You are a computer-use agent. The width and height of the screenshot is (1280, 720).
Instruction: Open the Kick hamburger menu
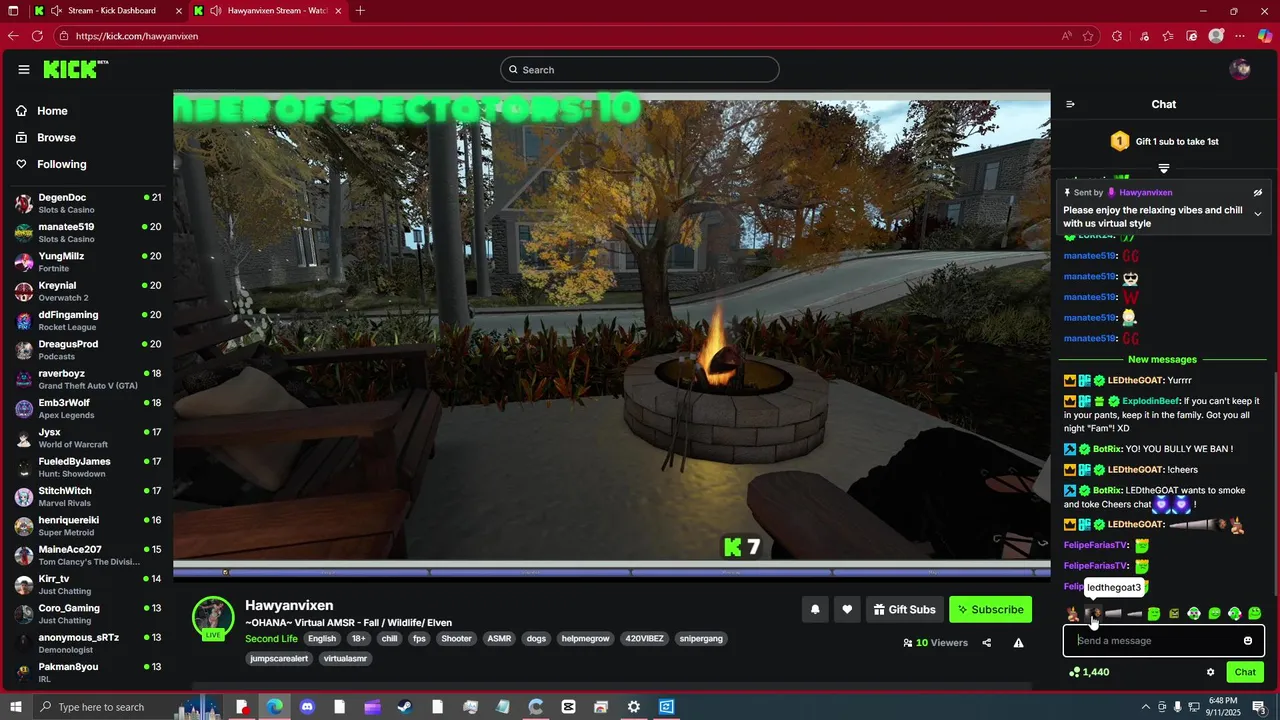pos(24,69)
